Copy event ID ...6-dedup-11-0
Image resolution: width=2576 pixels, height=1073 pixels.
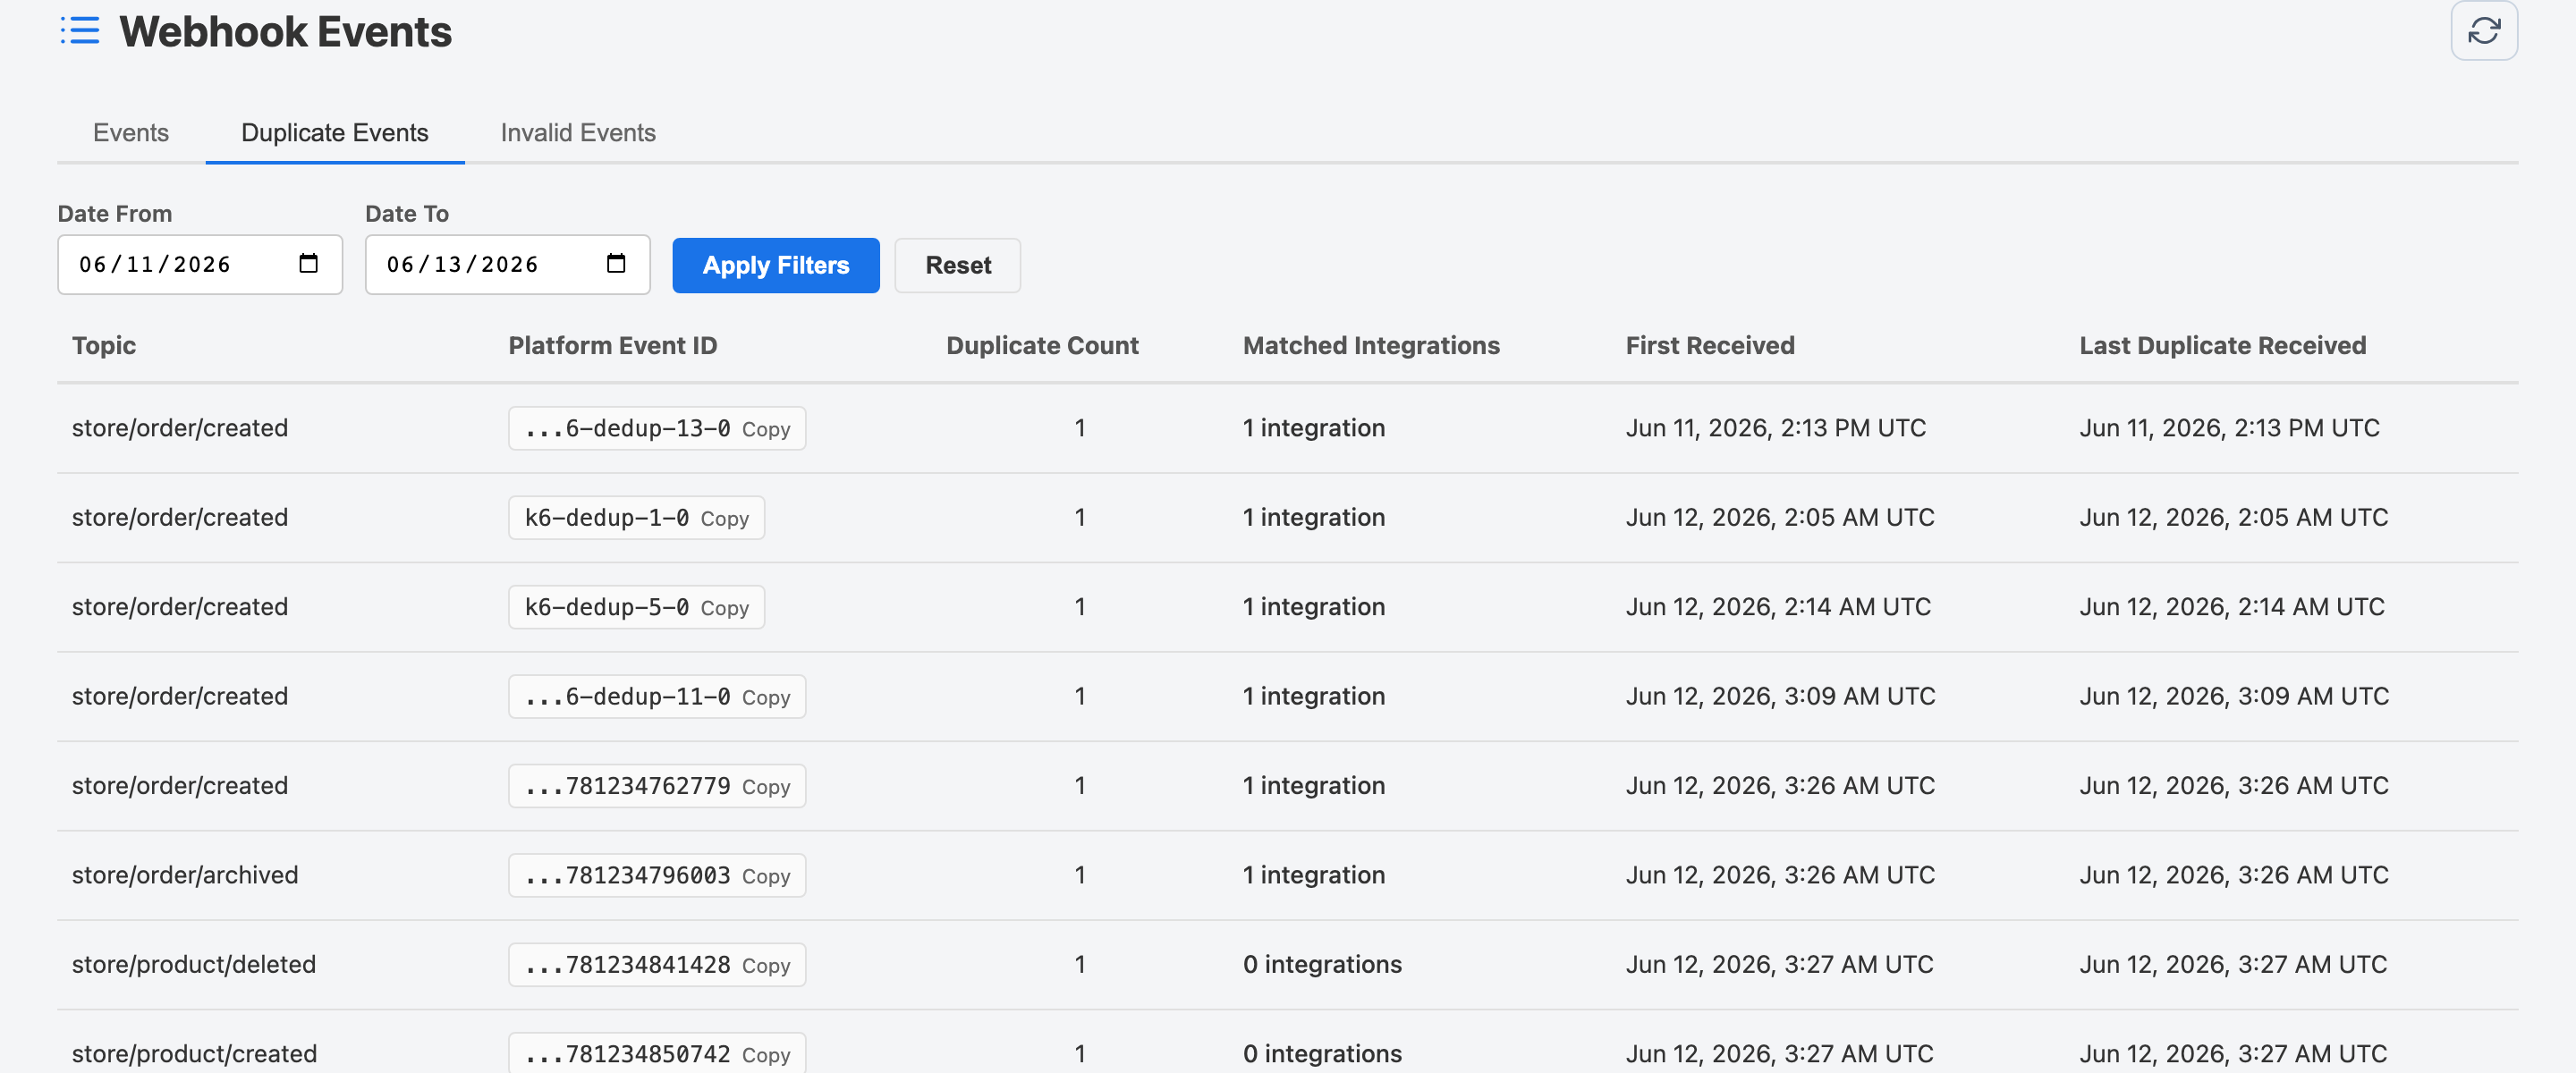pyautogui.click(x=766, y=697)
